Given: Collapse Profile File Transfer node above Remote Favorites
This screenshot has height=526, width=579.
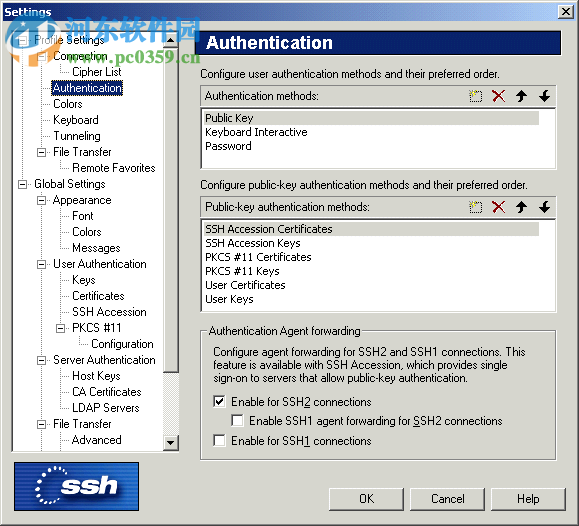Looking at the screenshot, I should 42,152.
